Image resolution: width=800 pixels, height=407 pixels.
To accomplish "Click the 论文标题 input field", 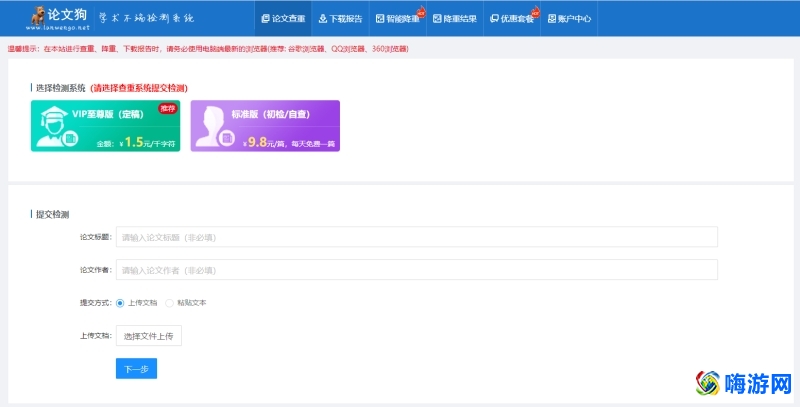I will [x=417, y=237].
